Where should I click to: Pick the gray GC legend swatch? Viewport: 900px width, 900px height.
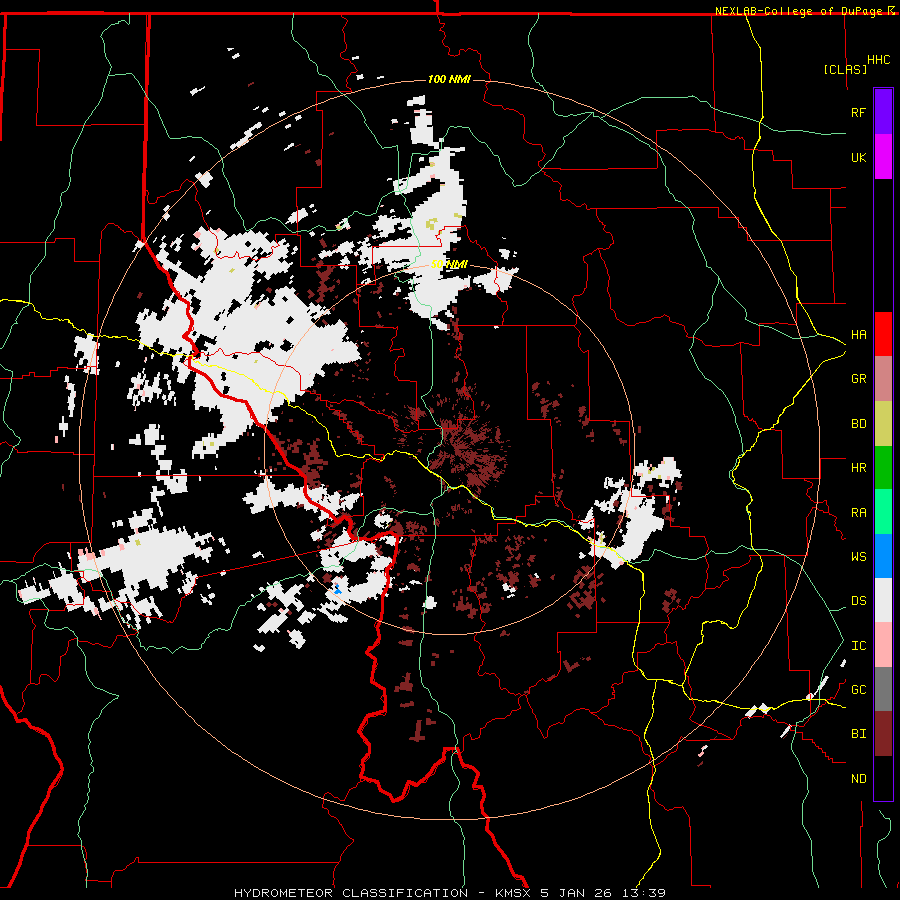[x=883, y=689]
